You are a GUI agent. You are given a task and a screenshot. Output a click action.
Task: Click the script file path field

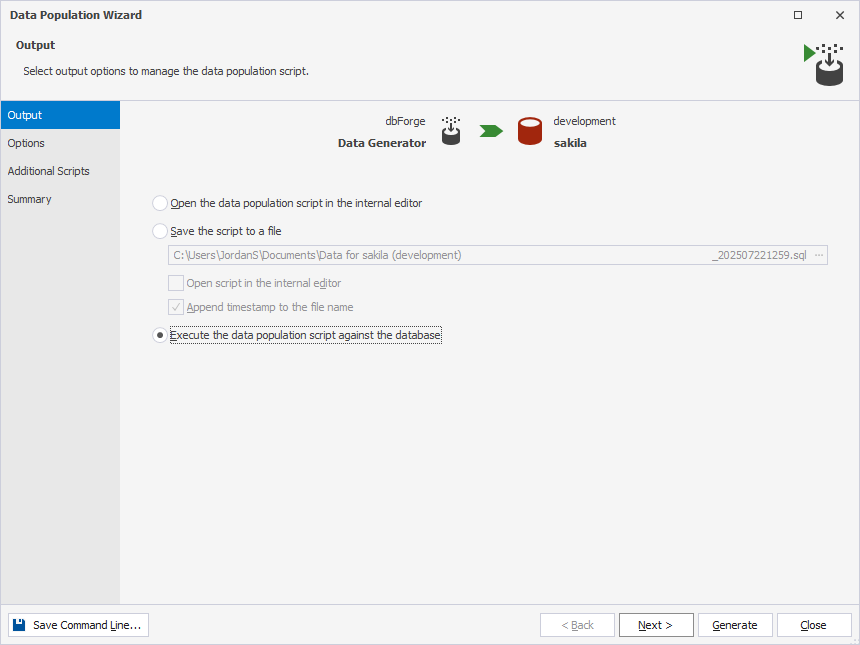pos(490,255)
